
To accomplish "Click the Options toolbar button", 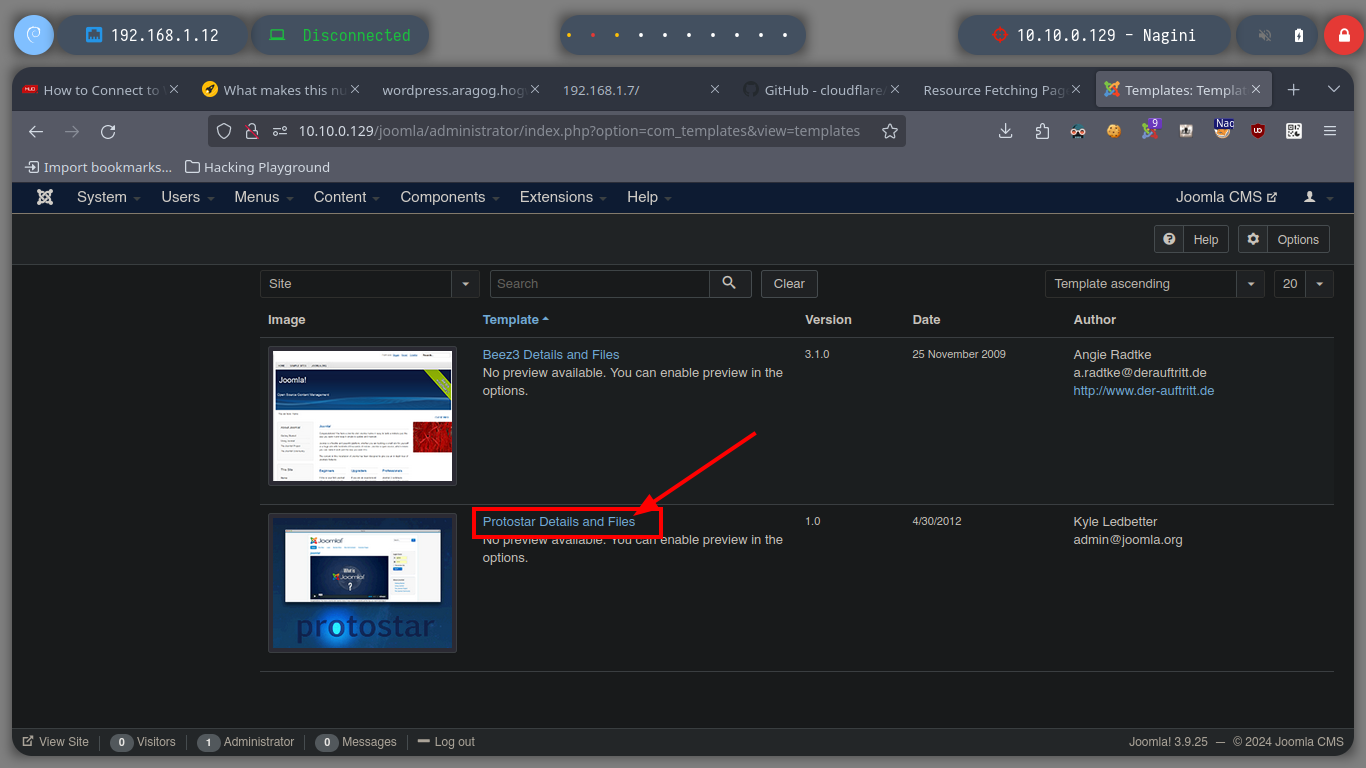I will pos(1284,239).
